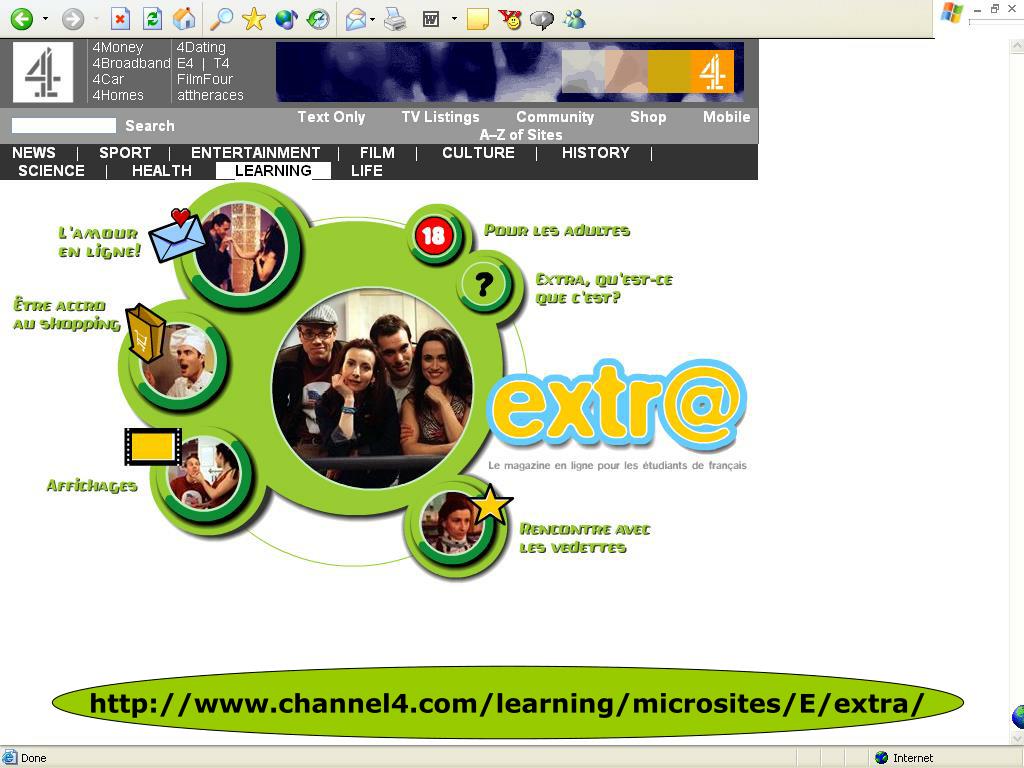Image resolution: width=1024 pixels, height=768 pixels.
Task: Select the HISTORY section tab
Action: click(596, 153)
